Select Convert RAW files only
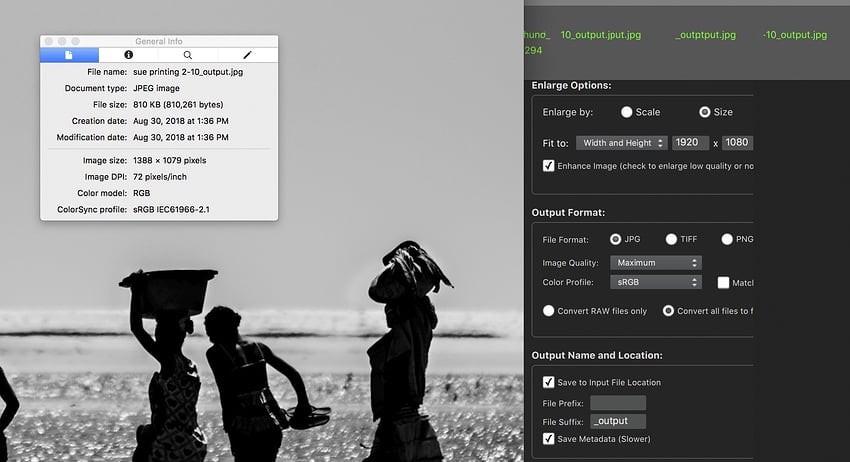 pyautogui.click(x=548, y=311)
